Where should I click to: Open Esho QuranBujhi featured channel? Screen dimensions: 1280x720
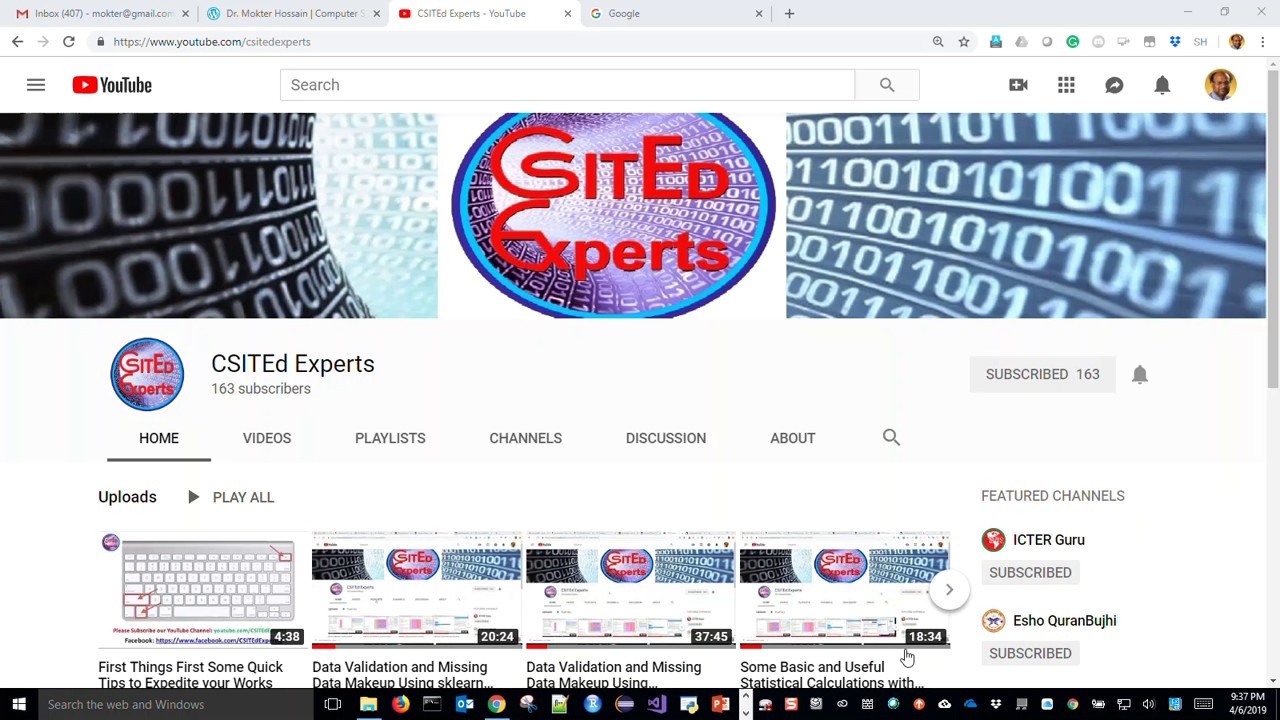pos(1064,621)
